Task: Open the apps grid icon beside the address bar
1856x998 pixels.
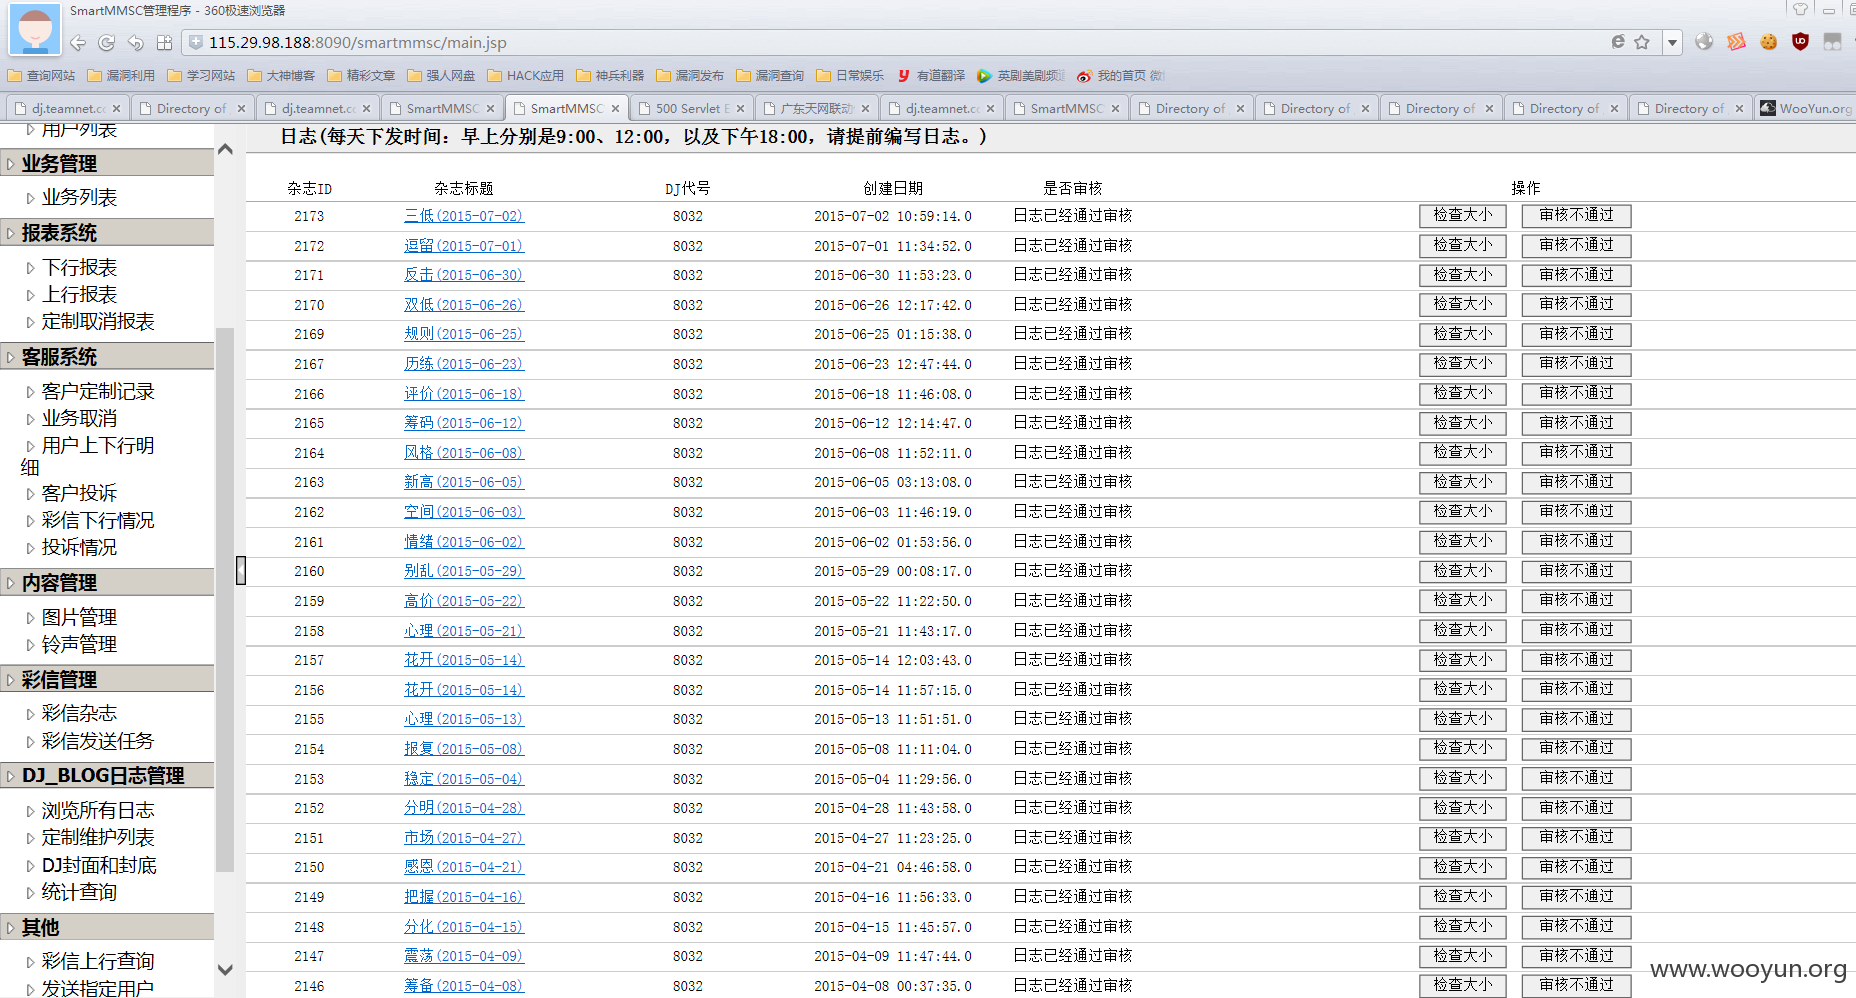Action: [165, 43]
